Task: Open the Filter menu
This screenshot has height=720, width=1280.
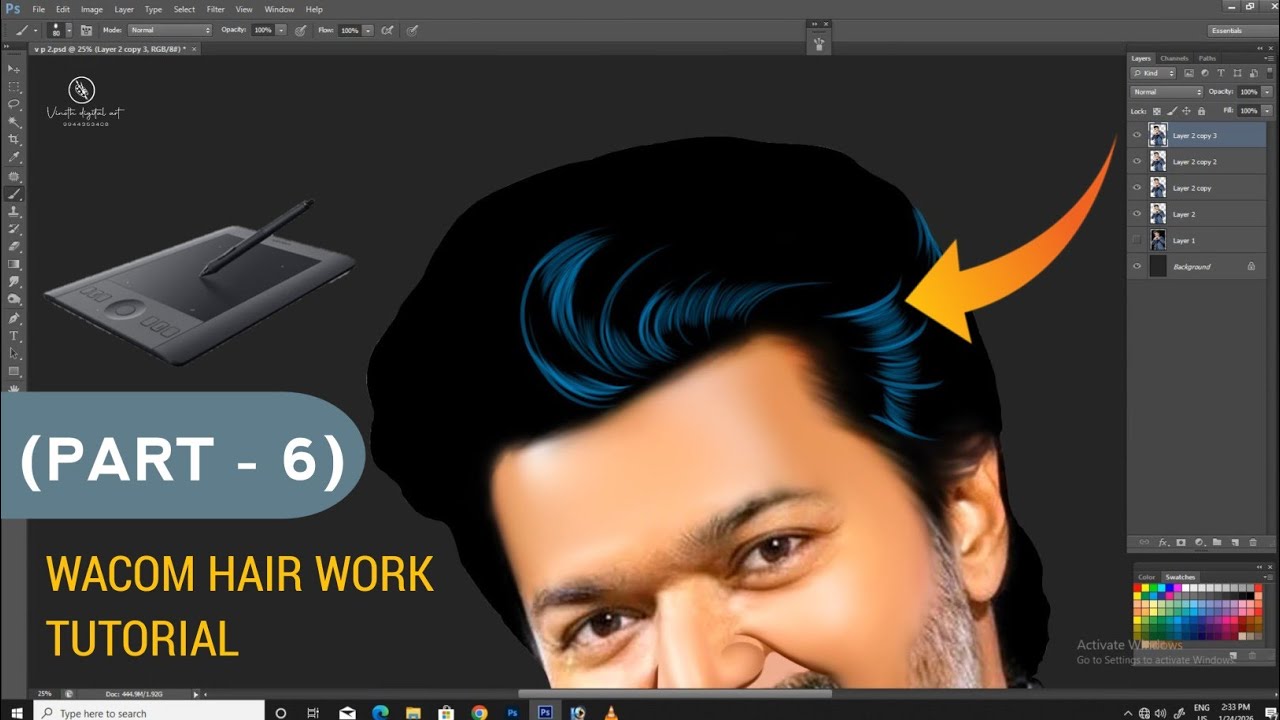Action: (216, 9)
